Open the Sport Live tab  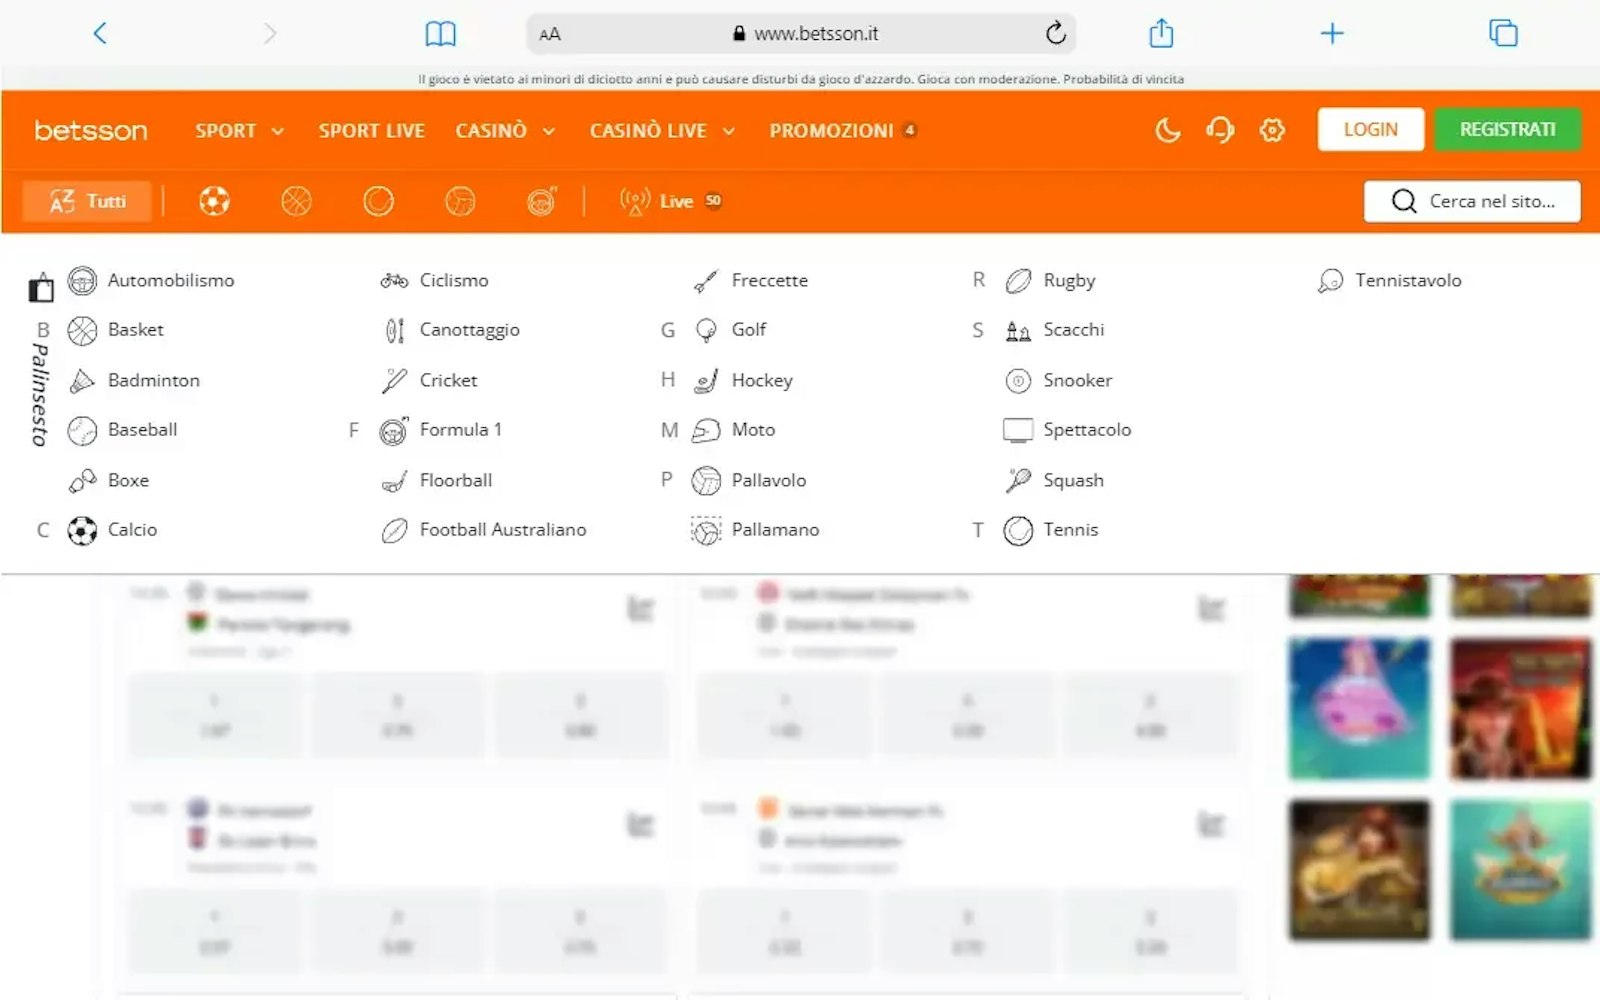pyautogui.click(x=371, y=131)
